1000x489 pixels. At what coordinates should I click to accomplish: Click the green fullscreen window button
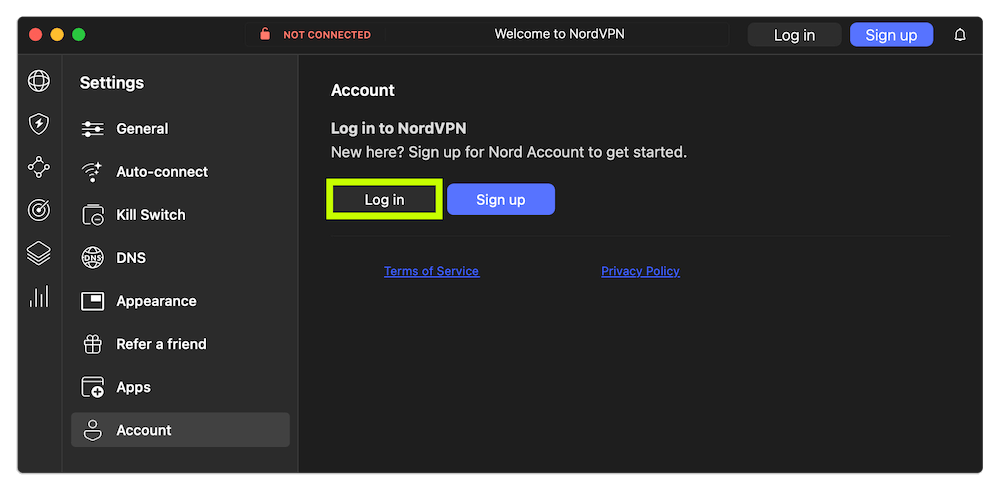point(78,35)
